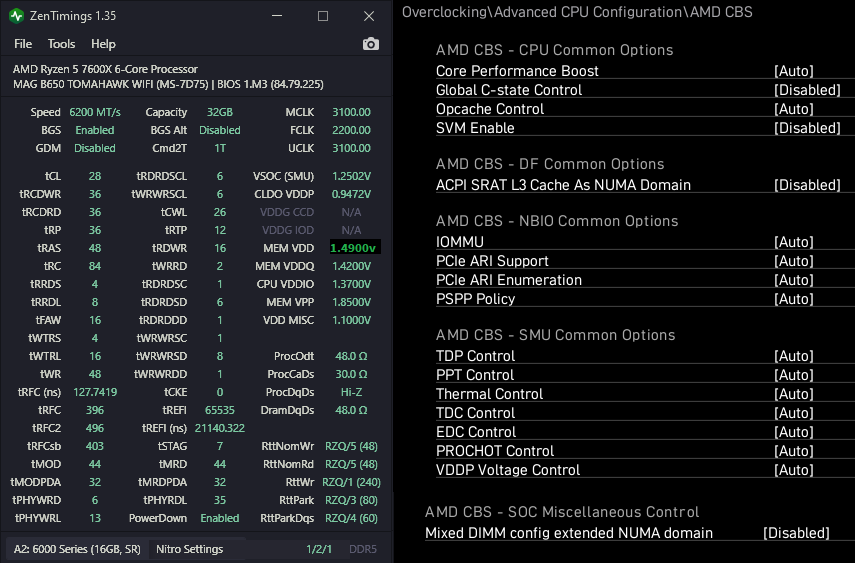Click the tREFI value 65535

pos(220,410)
